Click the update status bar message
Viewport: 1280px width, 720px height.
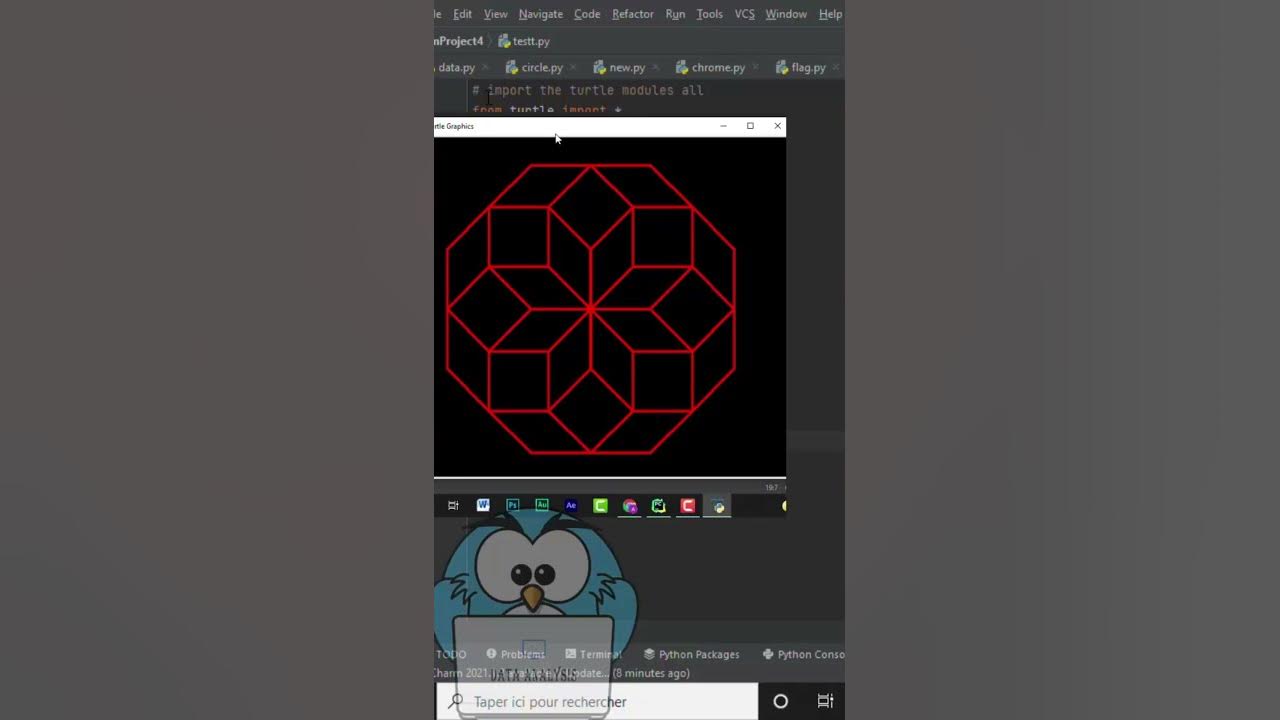point(563,673)
